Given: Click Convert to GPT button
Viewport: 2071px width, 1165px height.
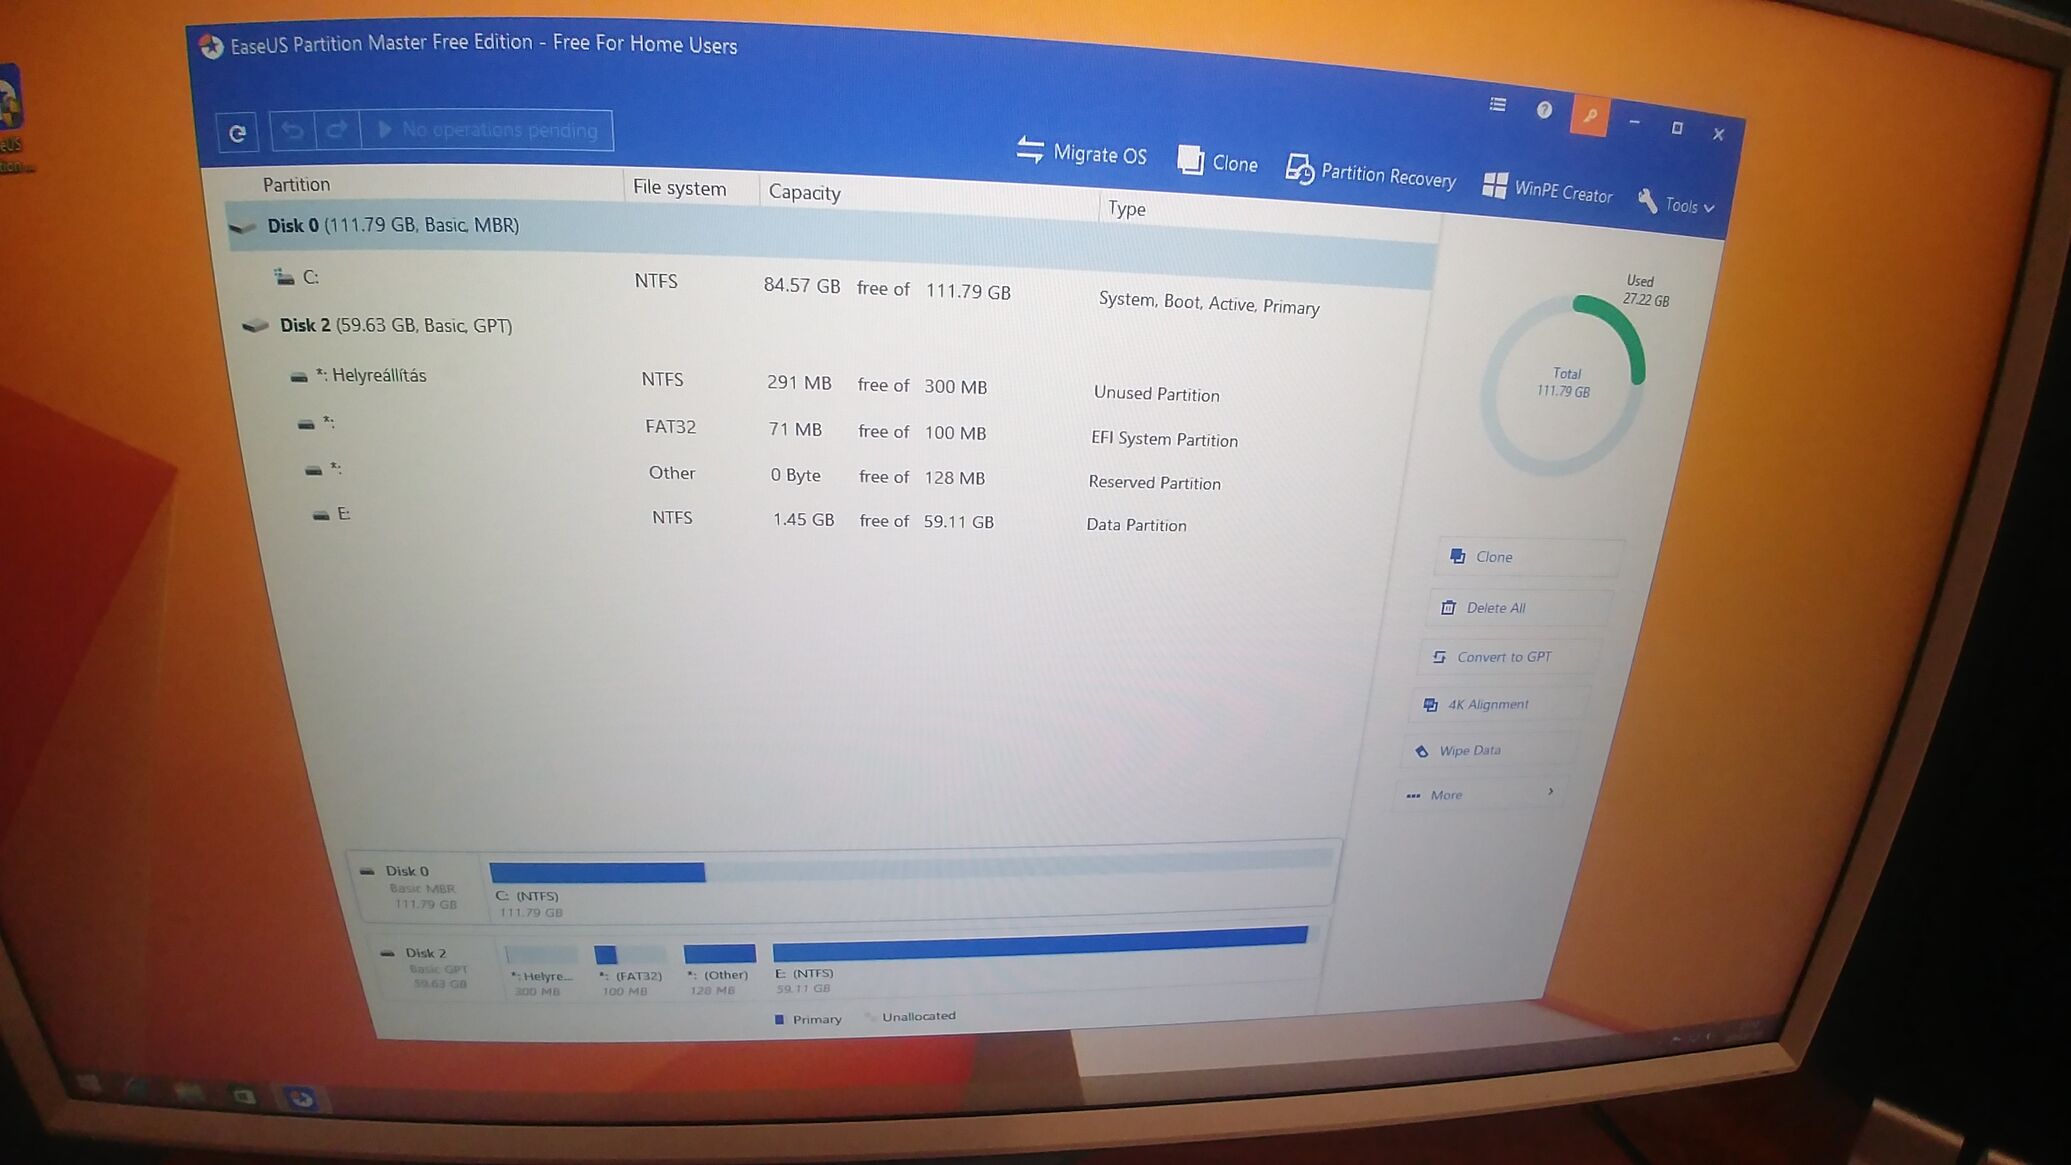Looking at the screenshot, I should [1502, 657].
